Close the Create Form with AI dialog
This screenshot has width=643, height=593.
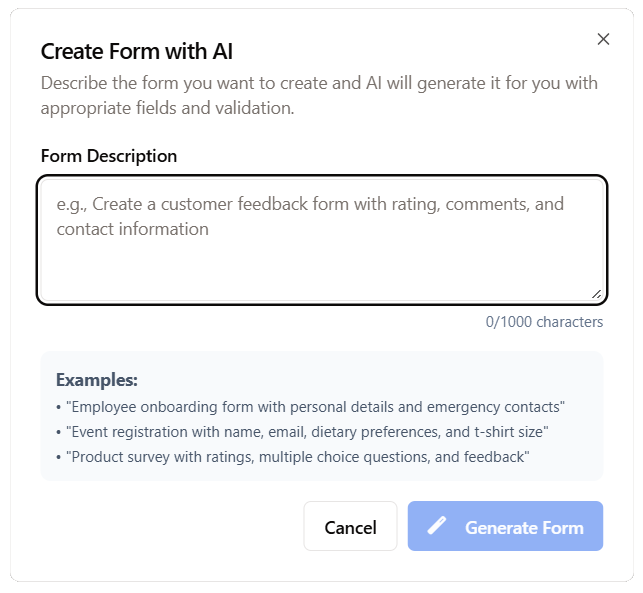tap(603, 39)
